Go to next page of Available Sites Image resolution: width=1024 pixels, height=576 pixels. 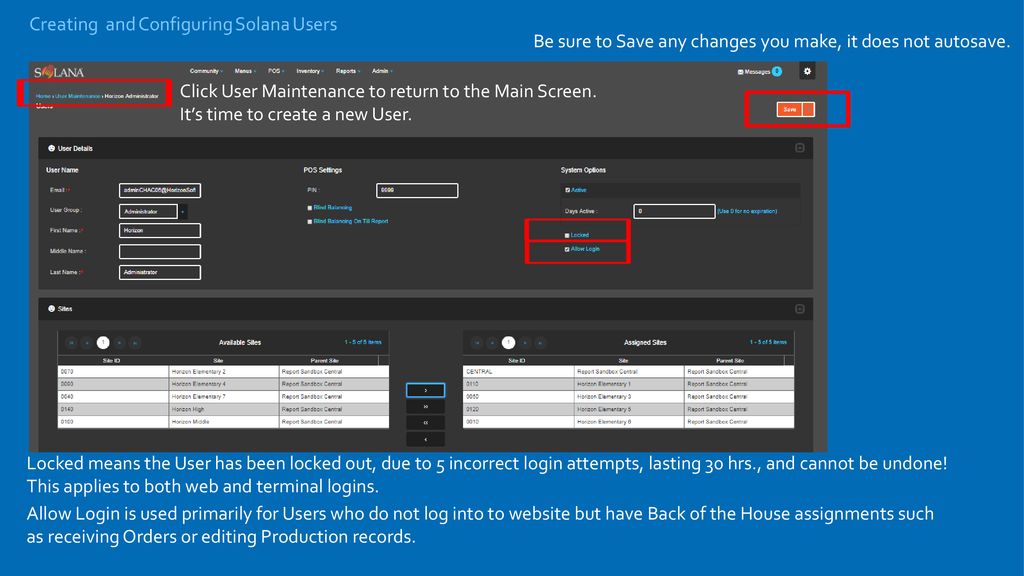click(120, 342)
